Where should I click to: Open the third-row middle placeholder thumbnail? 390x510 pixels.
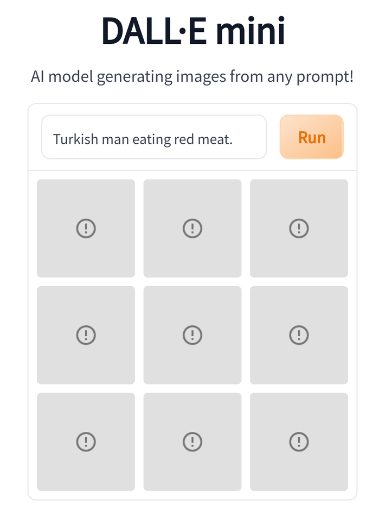[x=192, y=442]
